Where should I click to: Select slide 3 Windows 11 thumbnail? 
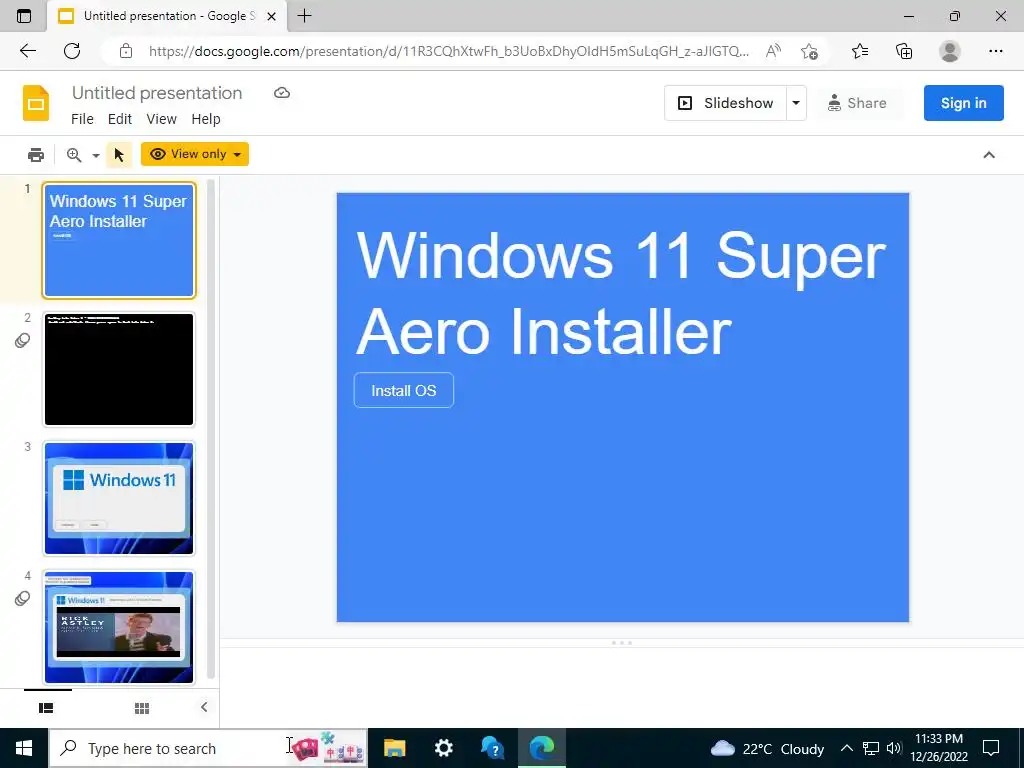[x=119, y=498]
